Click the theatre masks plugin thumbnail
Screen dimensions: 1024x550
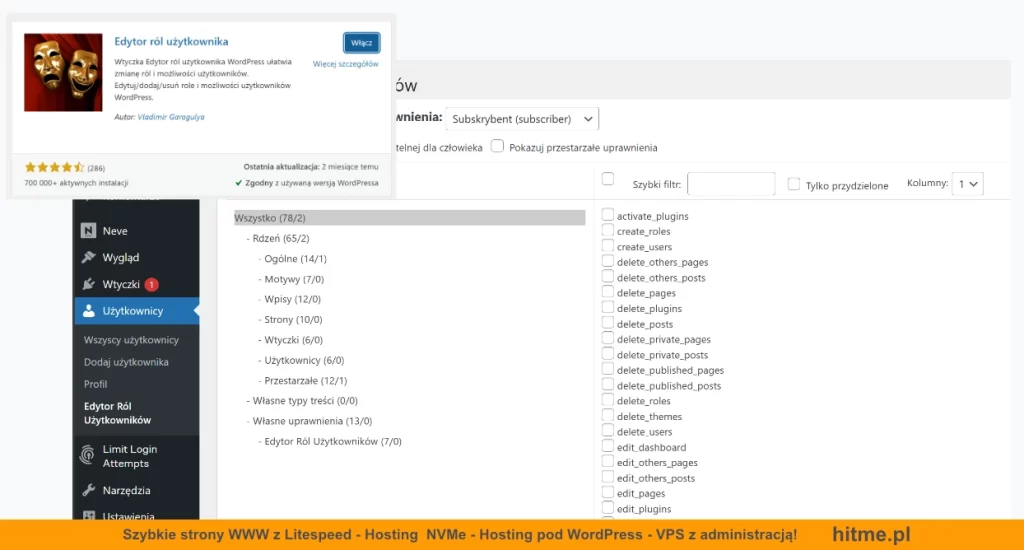tap(63, 72)
